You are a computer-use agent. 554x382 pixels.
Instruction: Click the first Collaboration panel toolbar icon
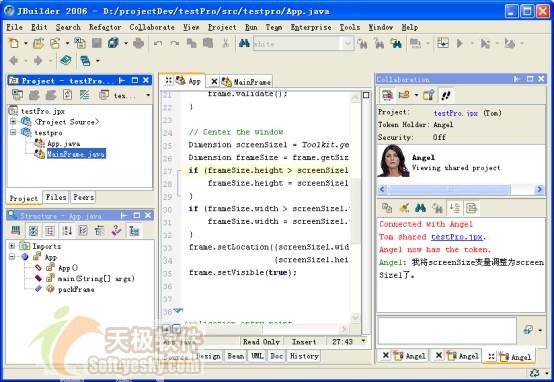coord(387,95)
